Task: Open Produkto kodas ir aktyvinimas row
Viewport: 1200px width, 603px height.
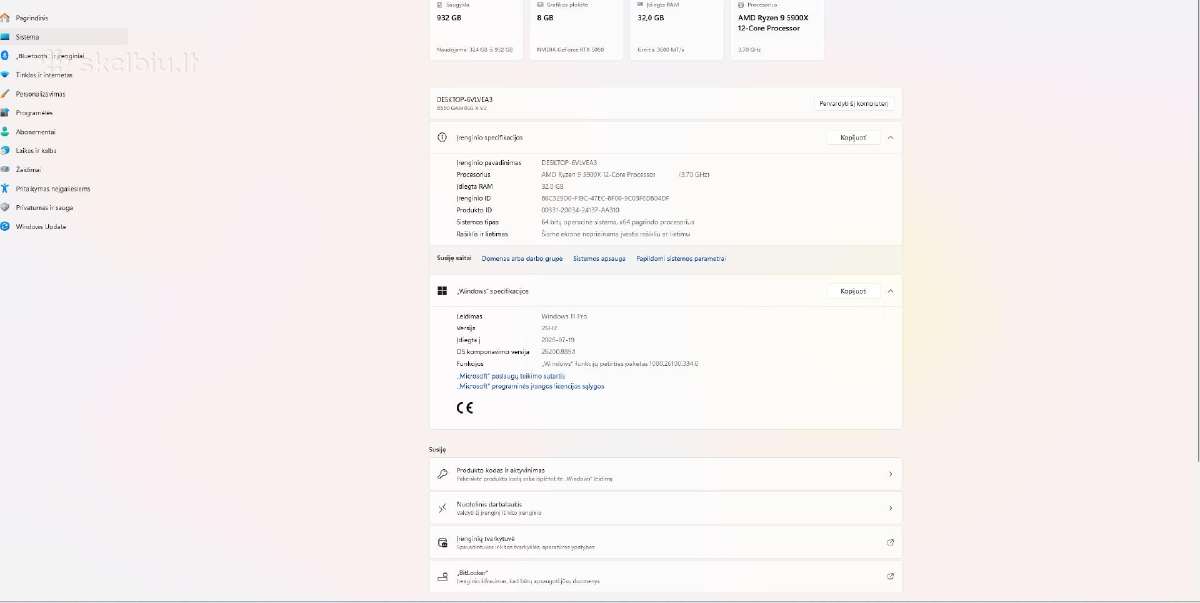Action: [665, 474]
